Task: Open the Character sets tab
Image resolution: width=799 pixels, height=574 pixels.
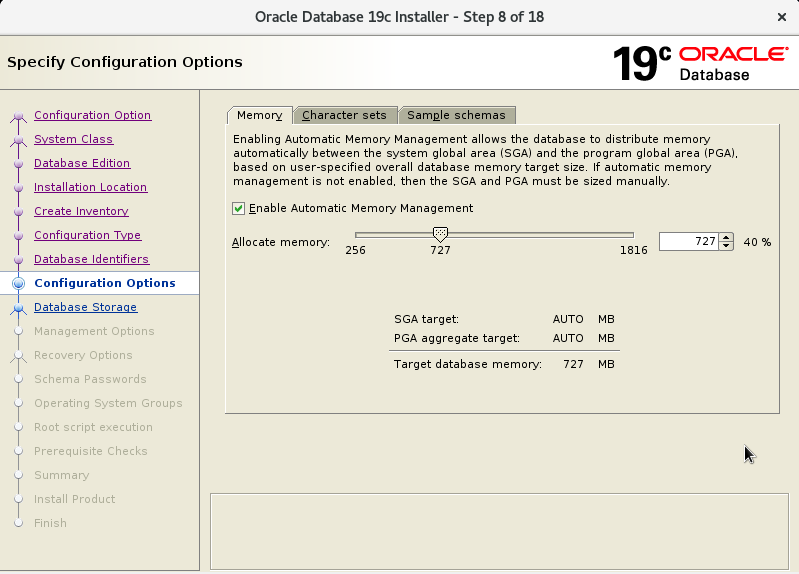Action: (344, 115)
